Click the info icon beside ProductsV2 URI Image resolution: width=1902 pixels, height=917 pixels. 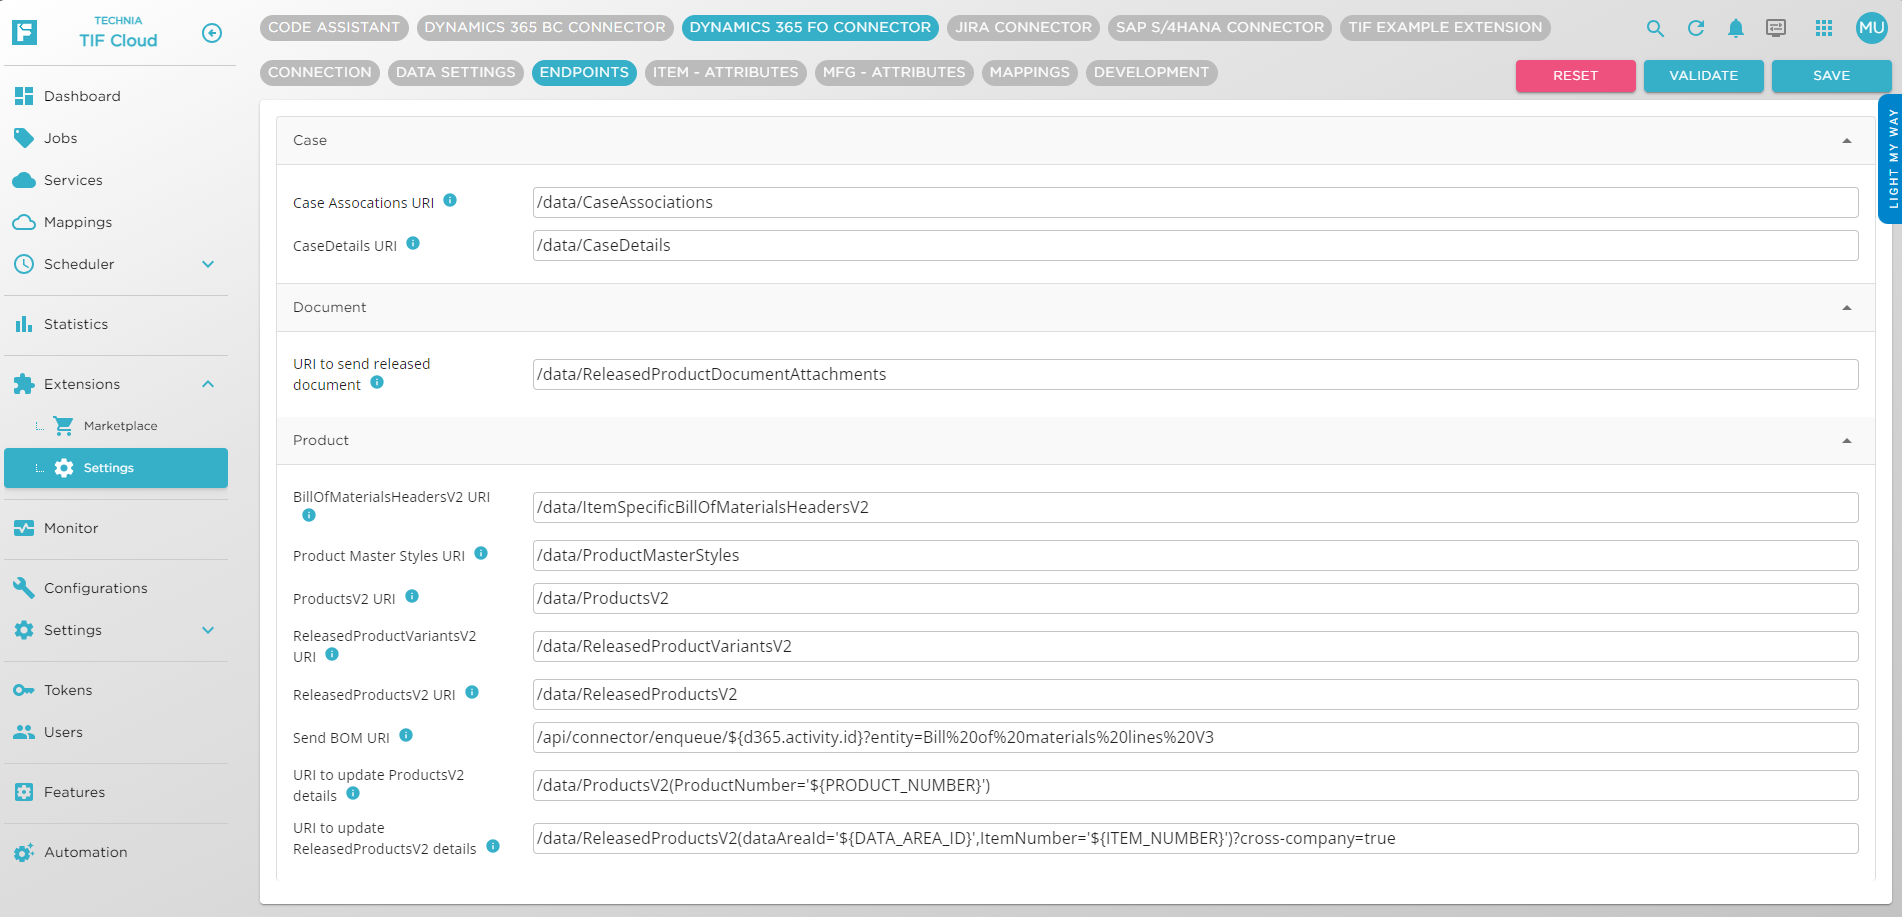click(412, 596)
